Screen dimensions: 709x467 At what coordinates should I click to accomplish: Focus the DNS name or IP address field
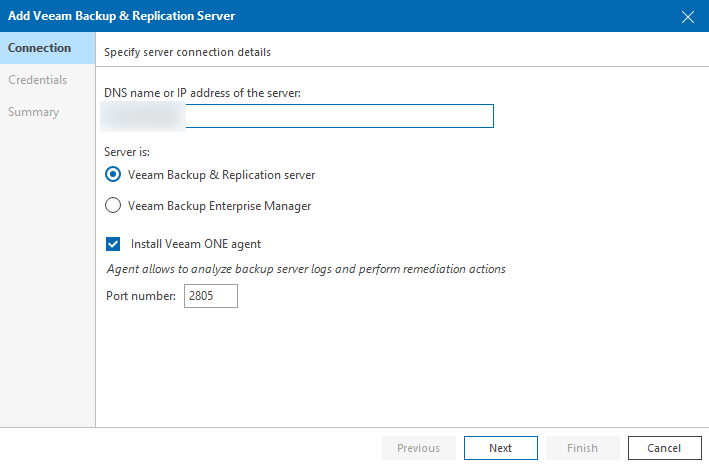point(298,116)
